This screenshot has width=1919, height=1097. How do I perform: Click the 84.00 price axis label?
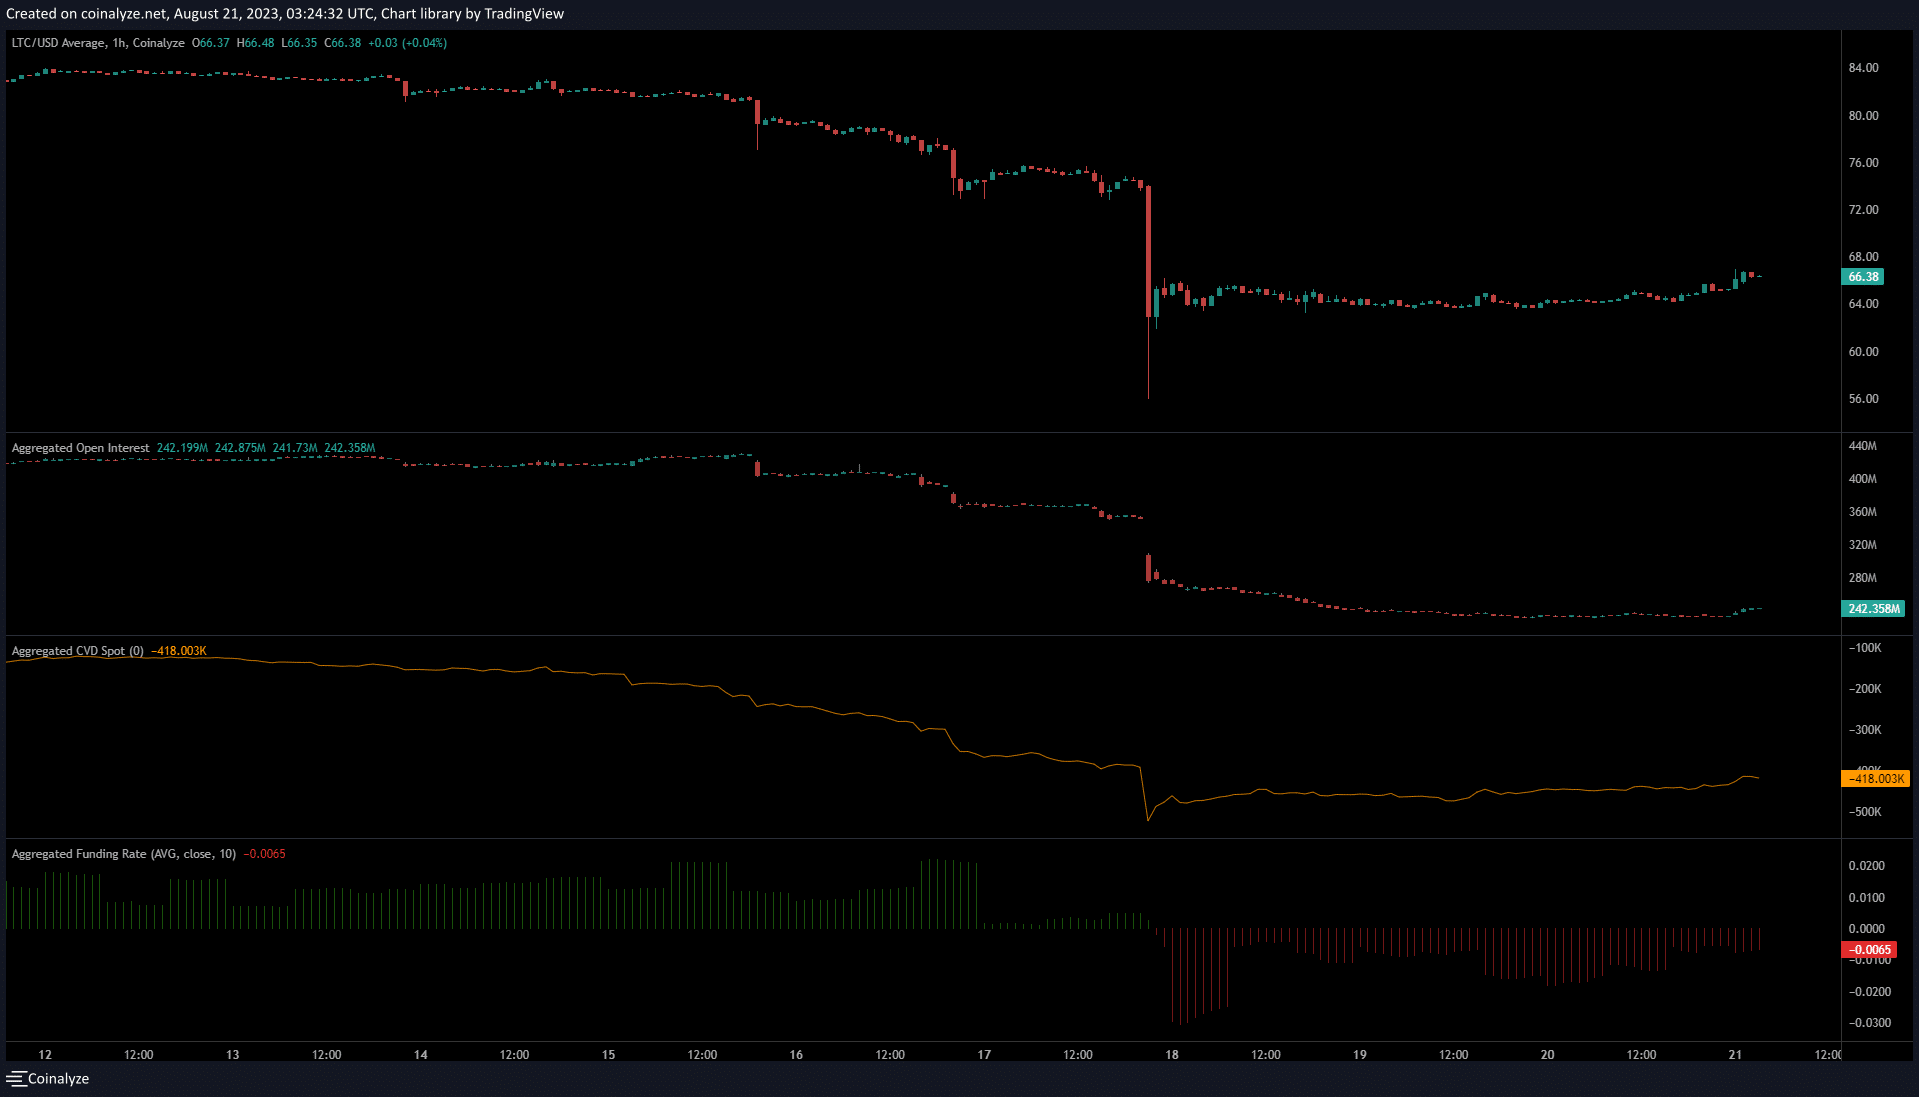pos(1863,68)
